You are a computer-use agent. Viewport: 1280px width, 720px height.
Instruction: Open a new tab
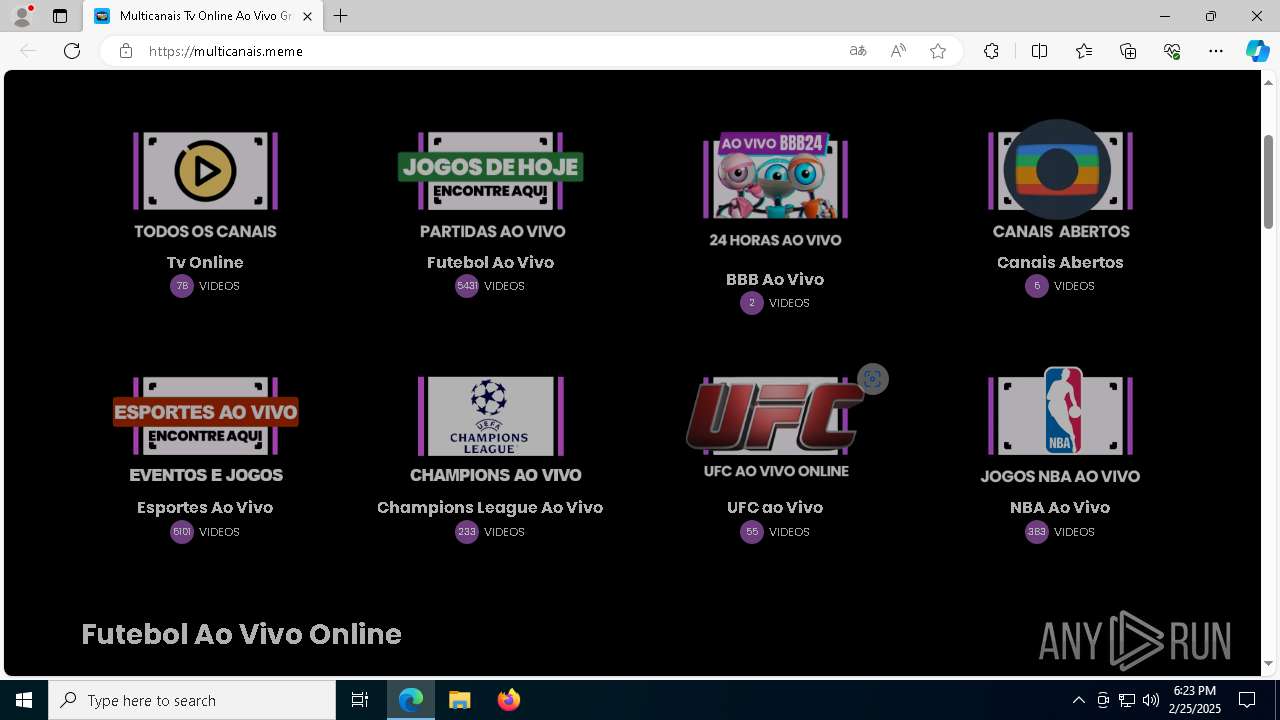340,16
